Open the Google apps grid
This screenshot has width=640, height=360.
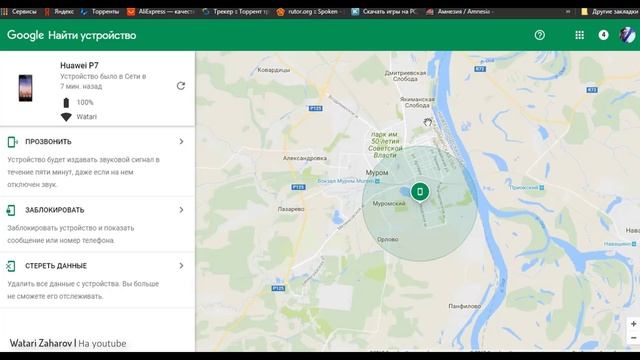tap(580, 35)
